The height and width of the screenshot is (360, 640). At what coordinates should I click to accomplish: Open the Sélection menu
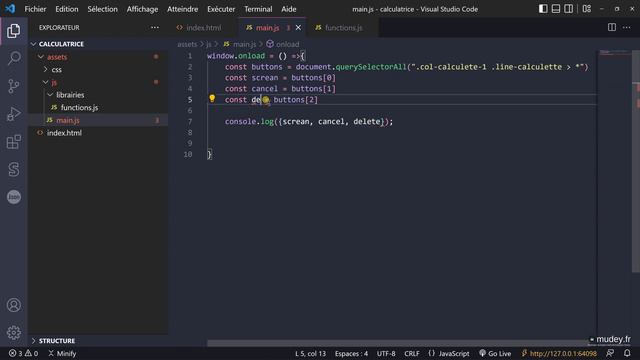point(102,9)
